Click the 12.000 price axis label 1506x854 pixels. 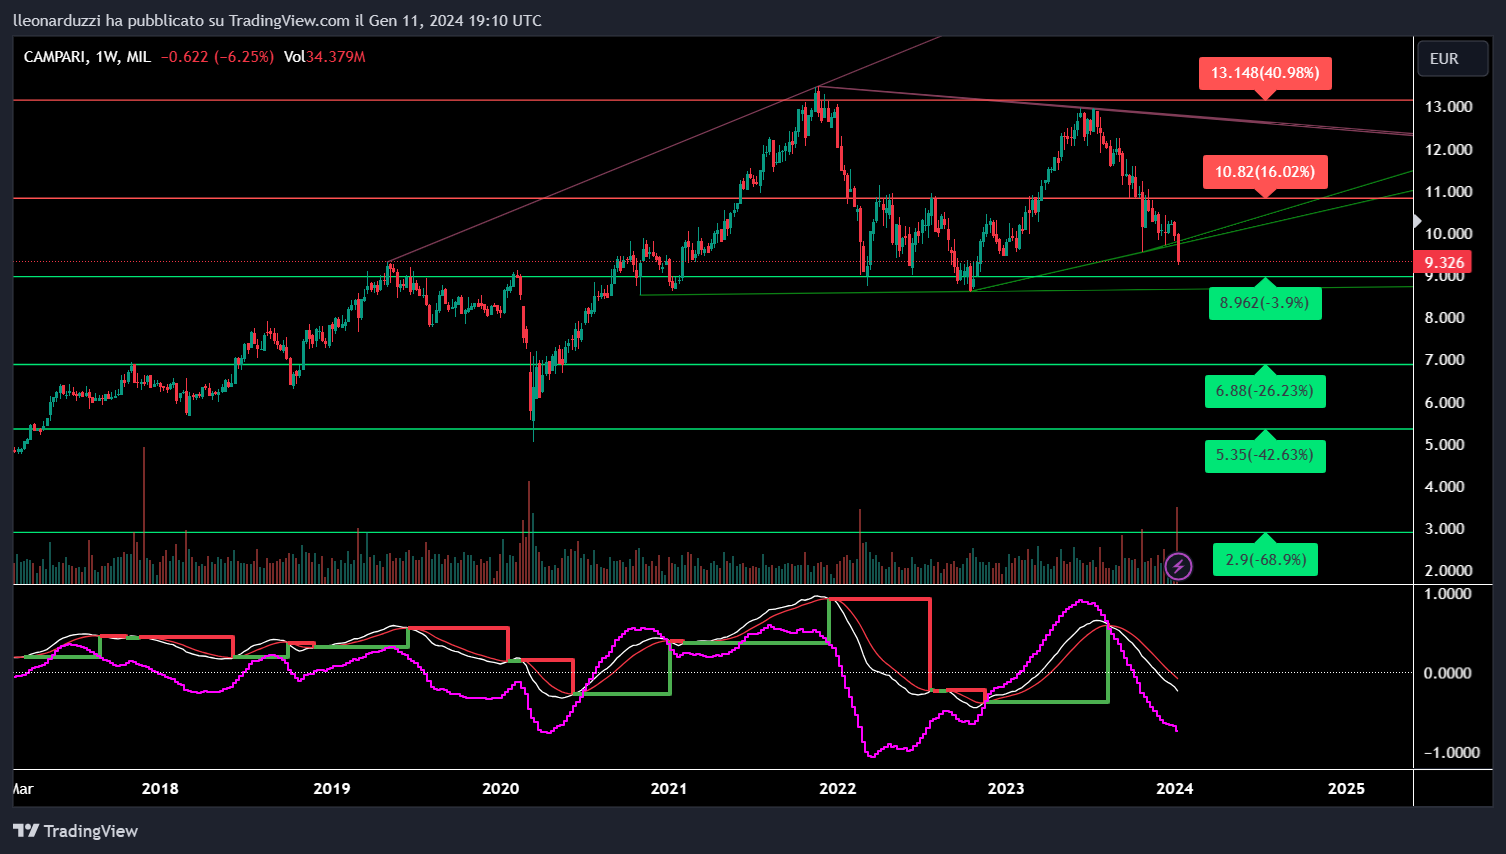coord(1448,150)
